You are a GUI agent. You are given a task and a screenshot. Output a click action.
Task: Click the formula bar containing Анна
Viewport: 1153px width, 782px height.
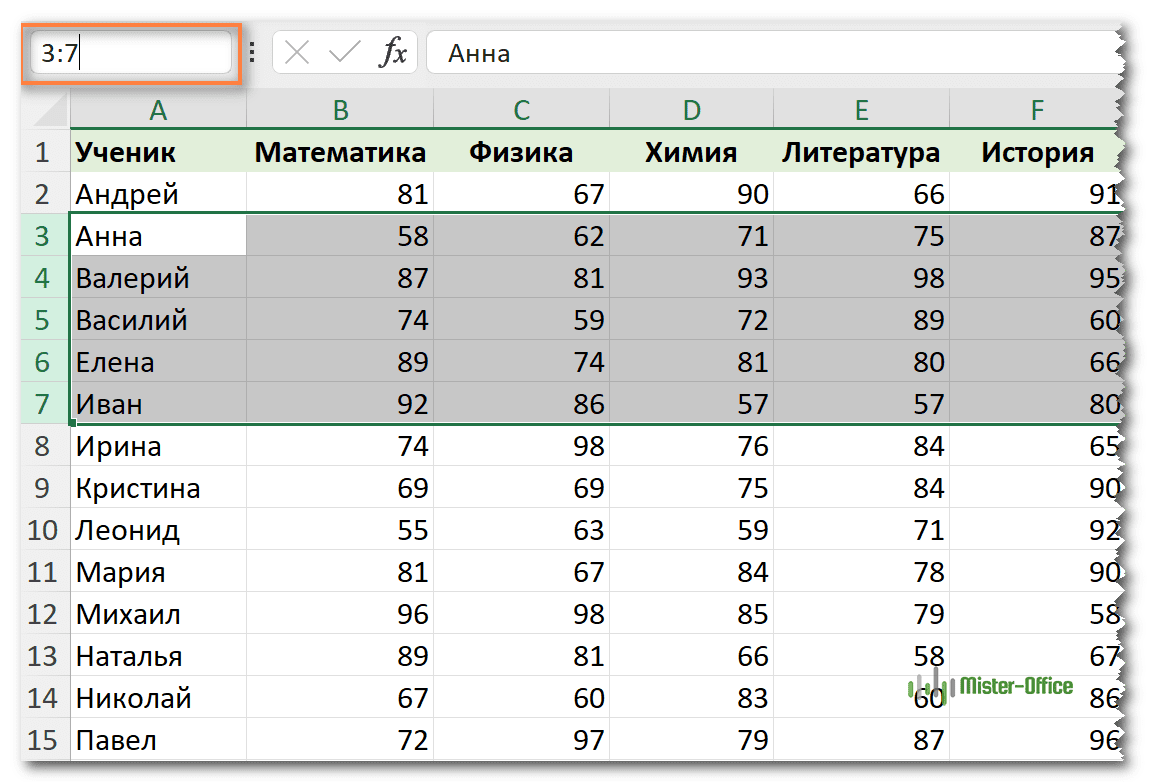tap(770, 53)
